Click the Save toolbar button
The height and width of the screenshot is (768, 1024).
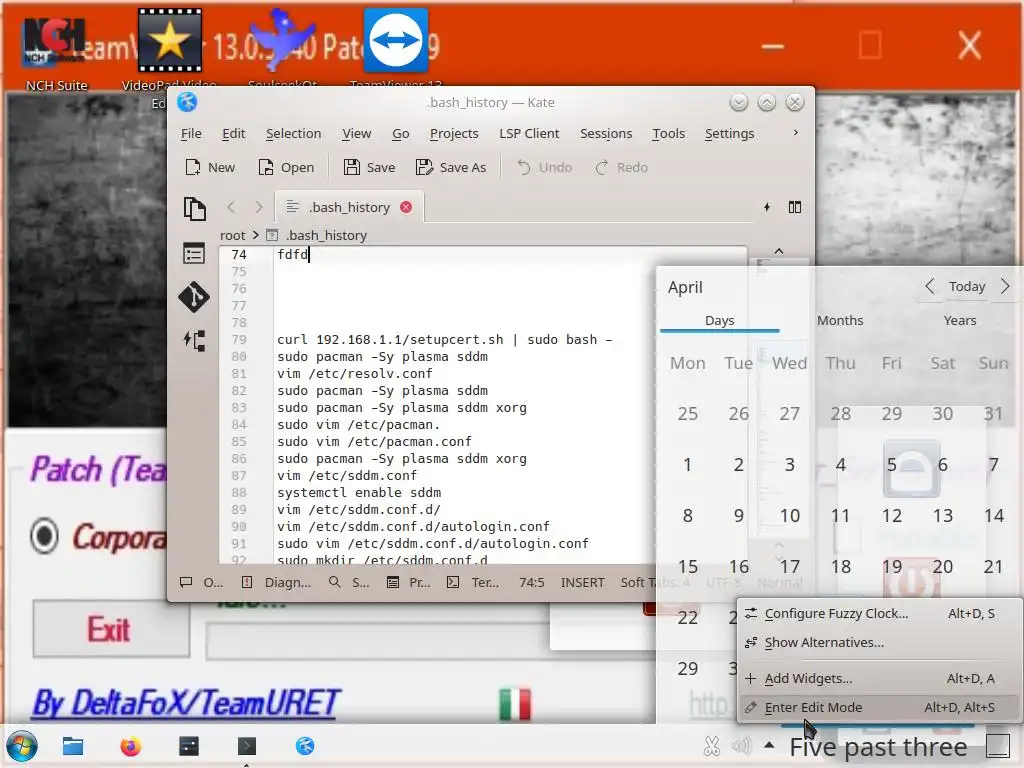tap(370, 167)
